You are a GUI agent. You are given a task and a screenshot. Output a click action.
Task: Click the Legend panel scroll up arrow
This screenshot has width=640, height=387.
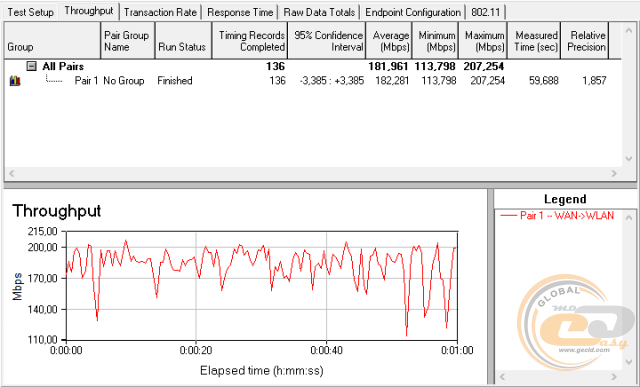629,218
